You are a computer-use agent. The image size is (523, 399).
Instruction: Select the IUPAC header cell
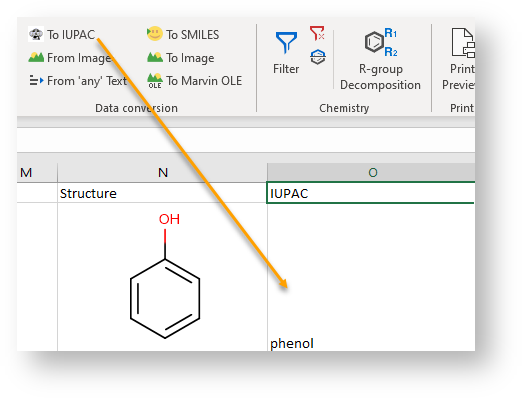pyautogui.click(x=371, y=193)
